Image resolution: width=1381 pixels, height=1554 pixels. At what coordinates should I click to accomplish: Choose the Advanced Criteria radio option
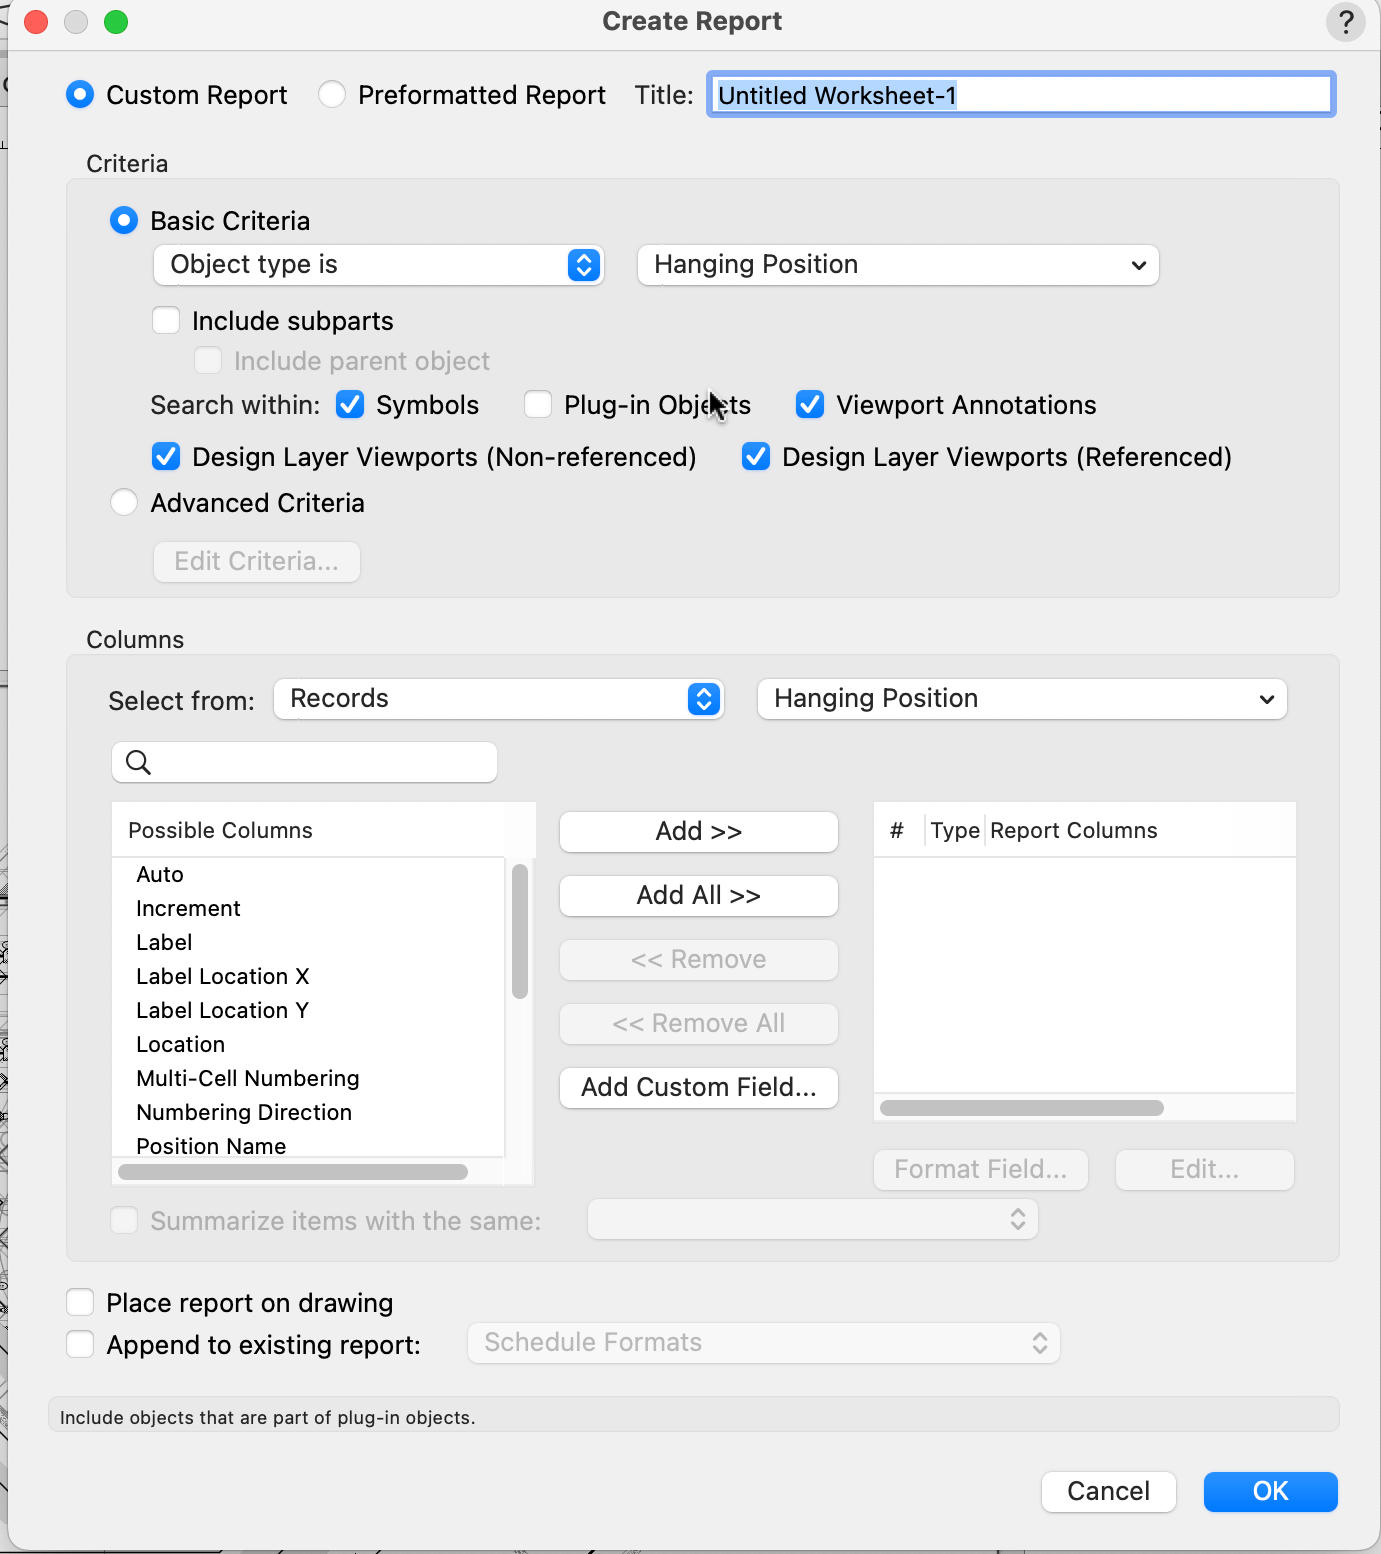pyautogui.click(x=124, y=503)
